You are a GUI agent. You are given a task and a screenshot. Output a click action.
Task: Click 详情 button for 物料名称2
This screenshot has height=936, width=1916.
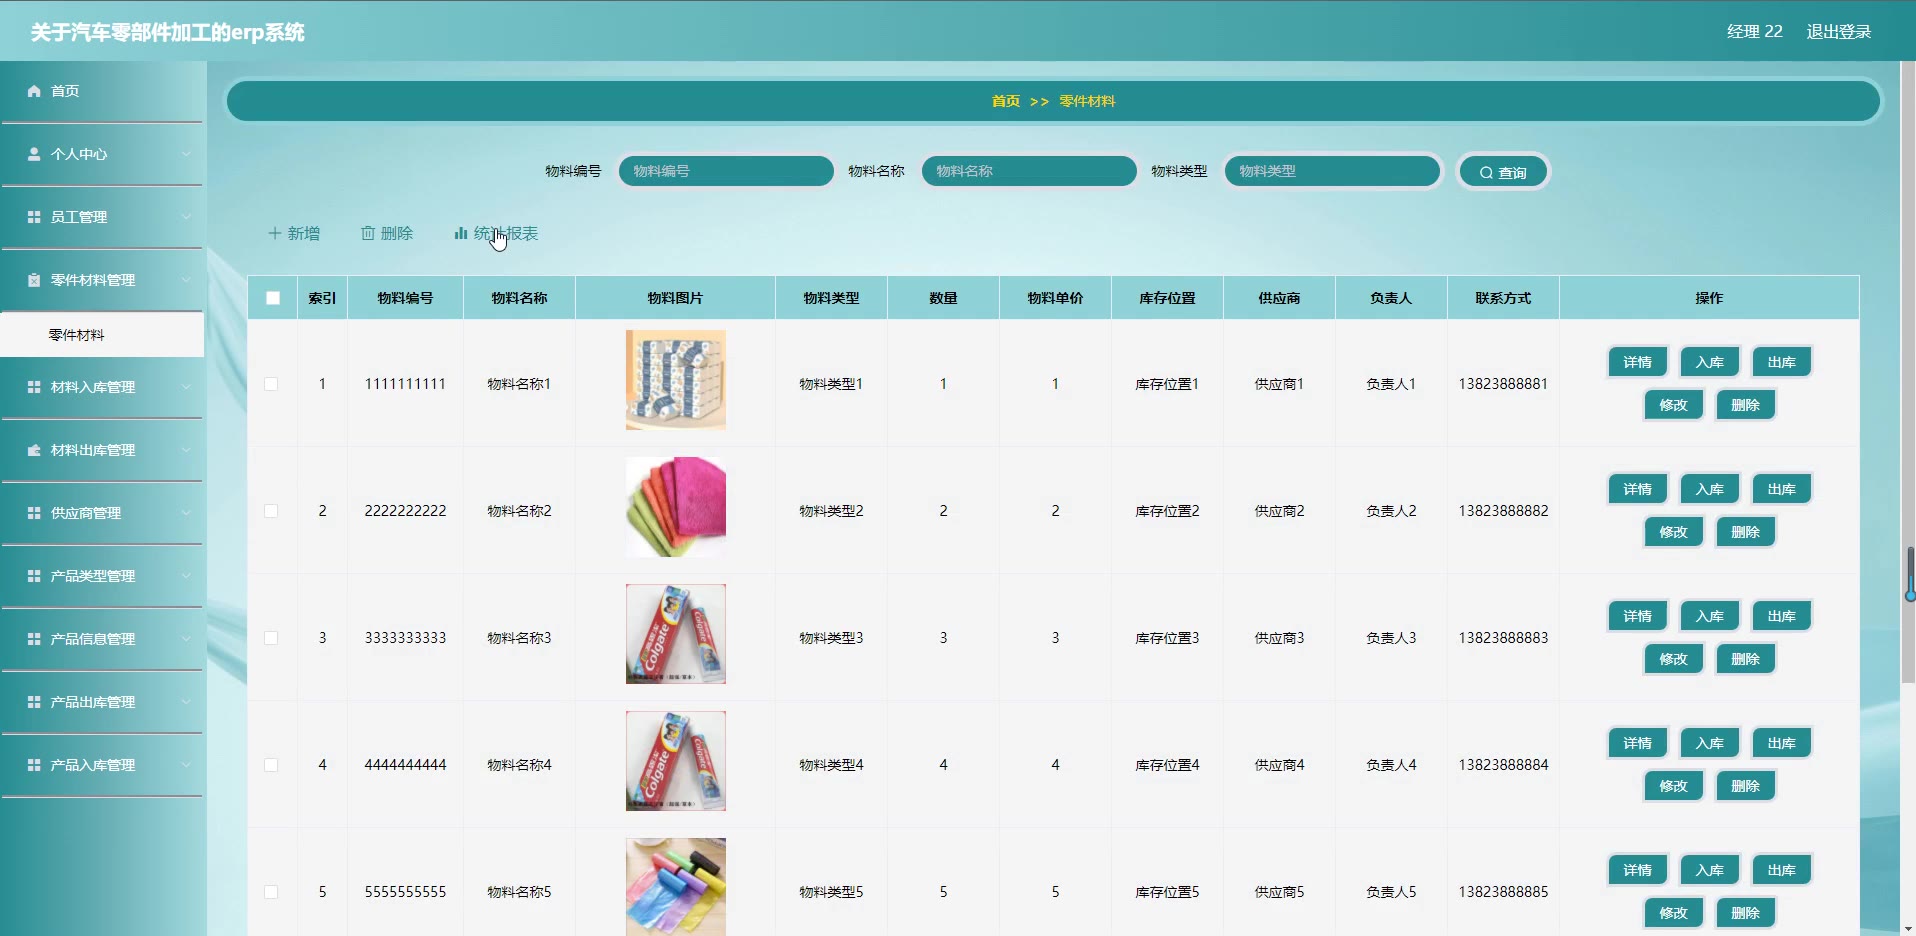tap(1637, 489)
